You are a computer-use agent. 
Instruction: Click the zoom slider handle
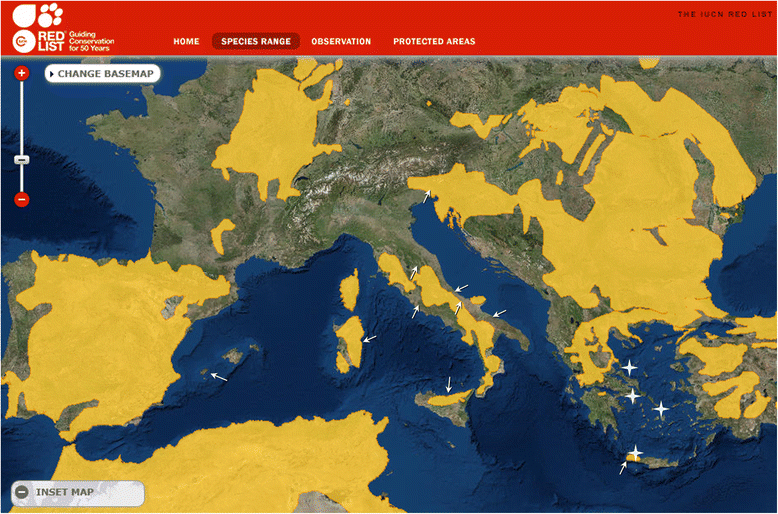[21, 160]
